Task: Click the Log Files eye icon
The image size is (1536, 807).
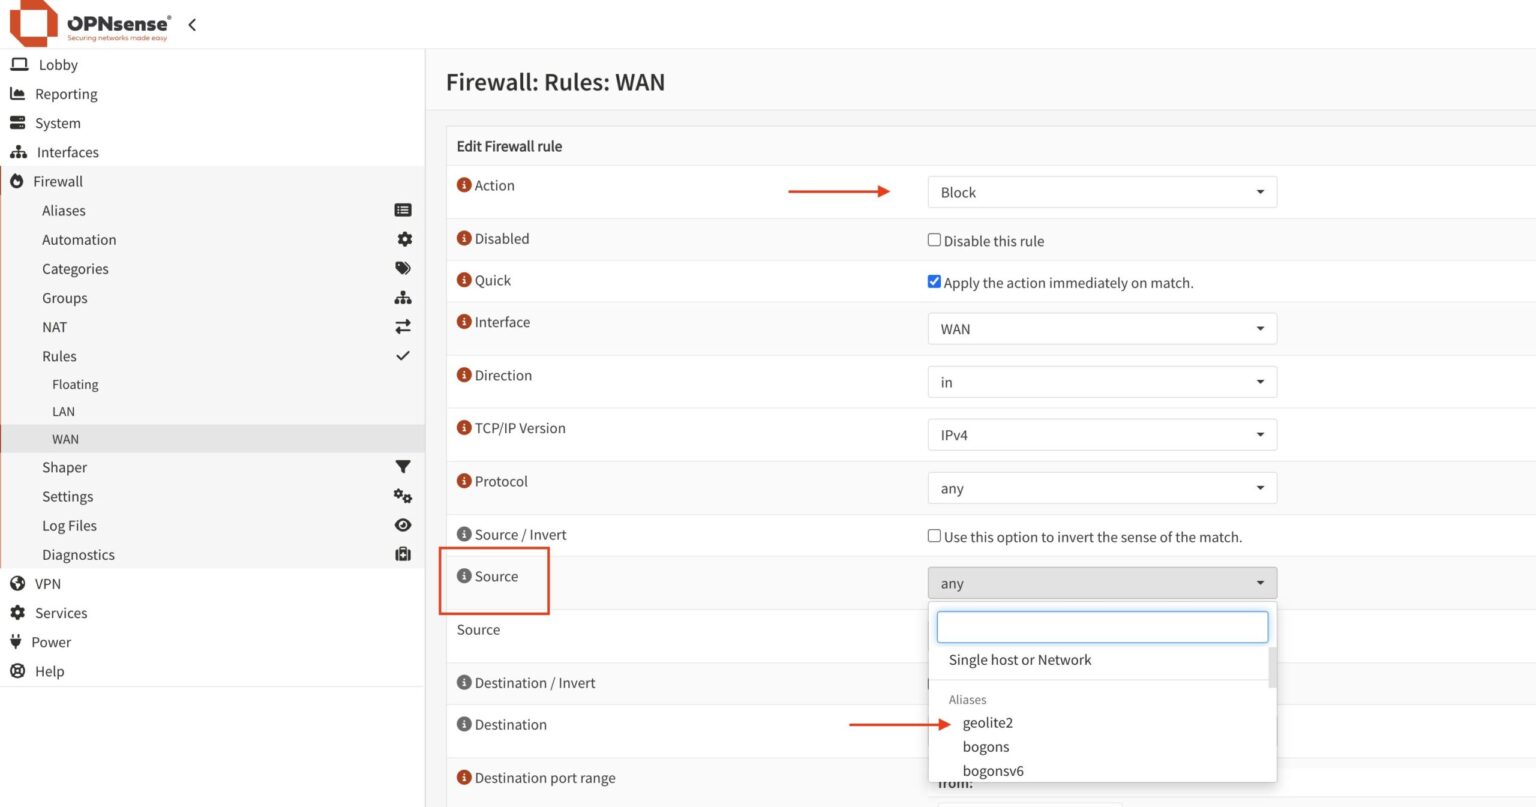Action: (x=402, y=524)
